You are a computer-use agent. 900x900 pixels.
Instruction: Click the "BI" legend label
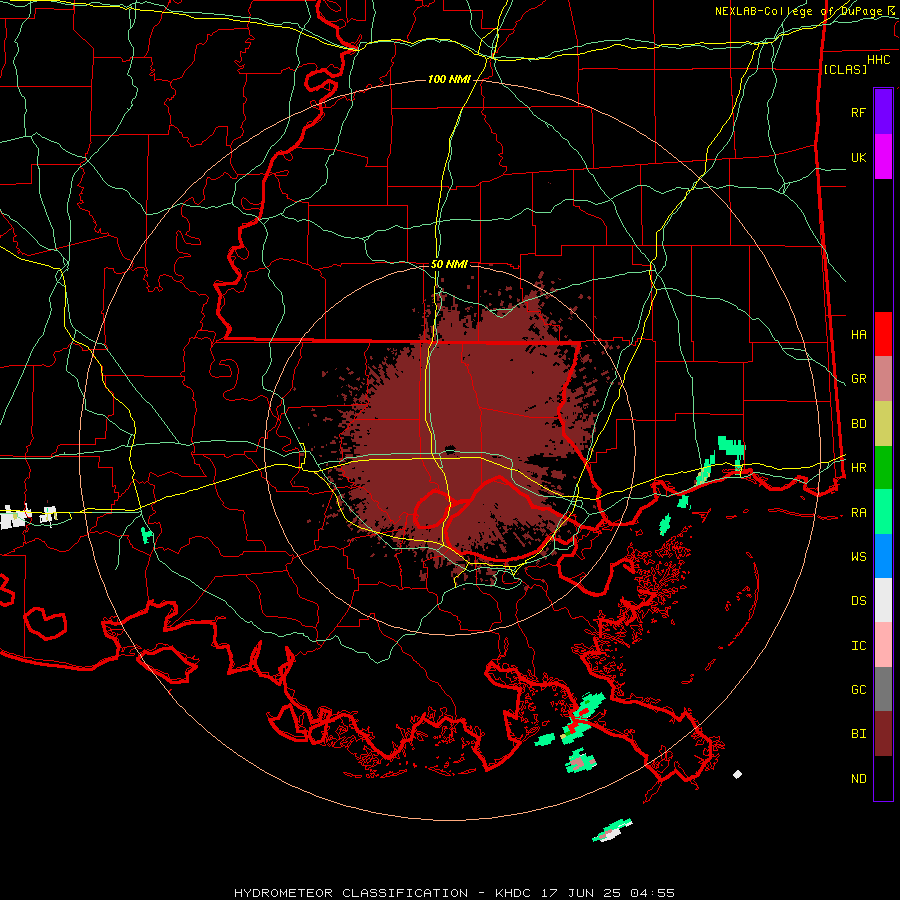[x=858, y=734]
